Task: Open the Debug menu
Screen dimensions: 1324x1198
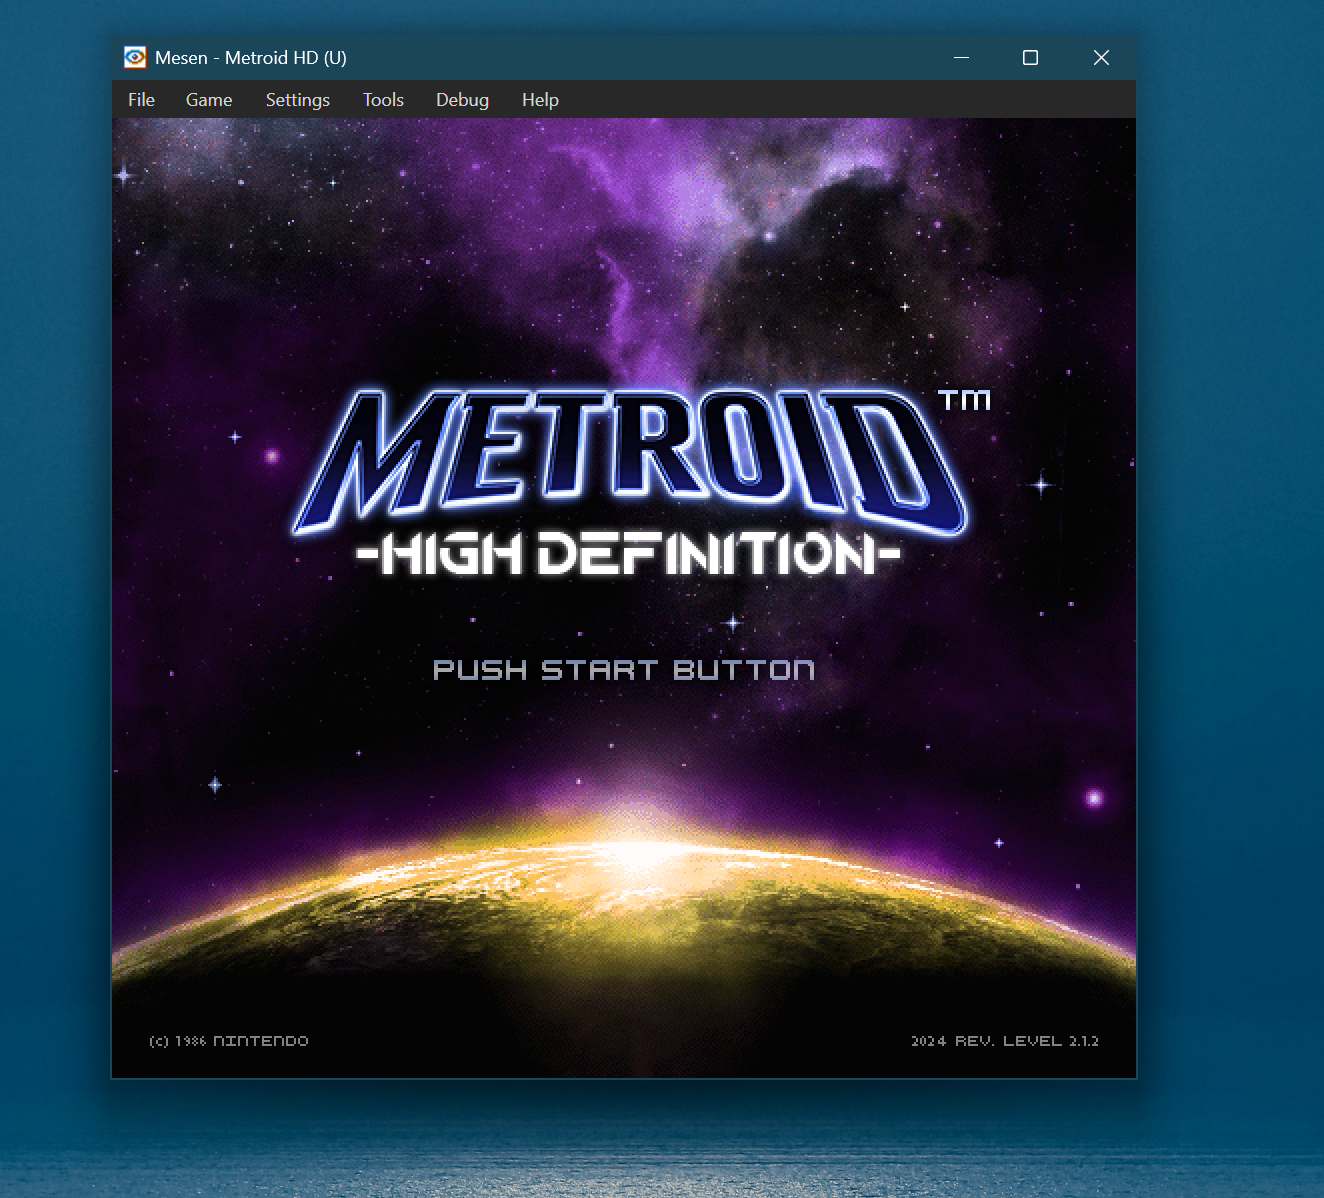Action: [462, 100]
